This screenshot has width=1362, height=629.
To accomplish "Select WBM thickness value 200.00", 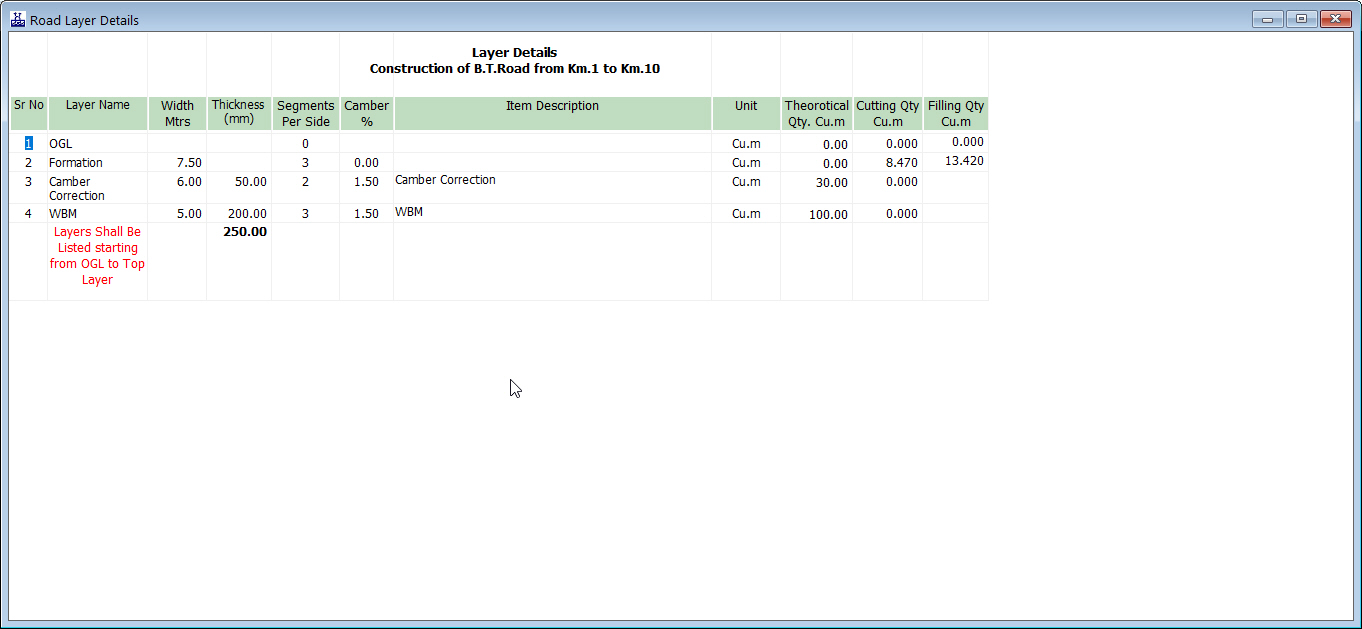I will click(238, 213).
